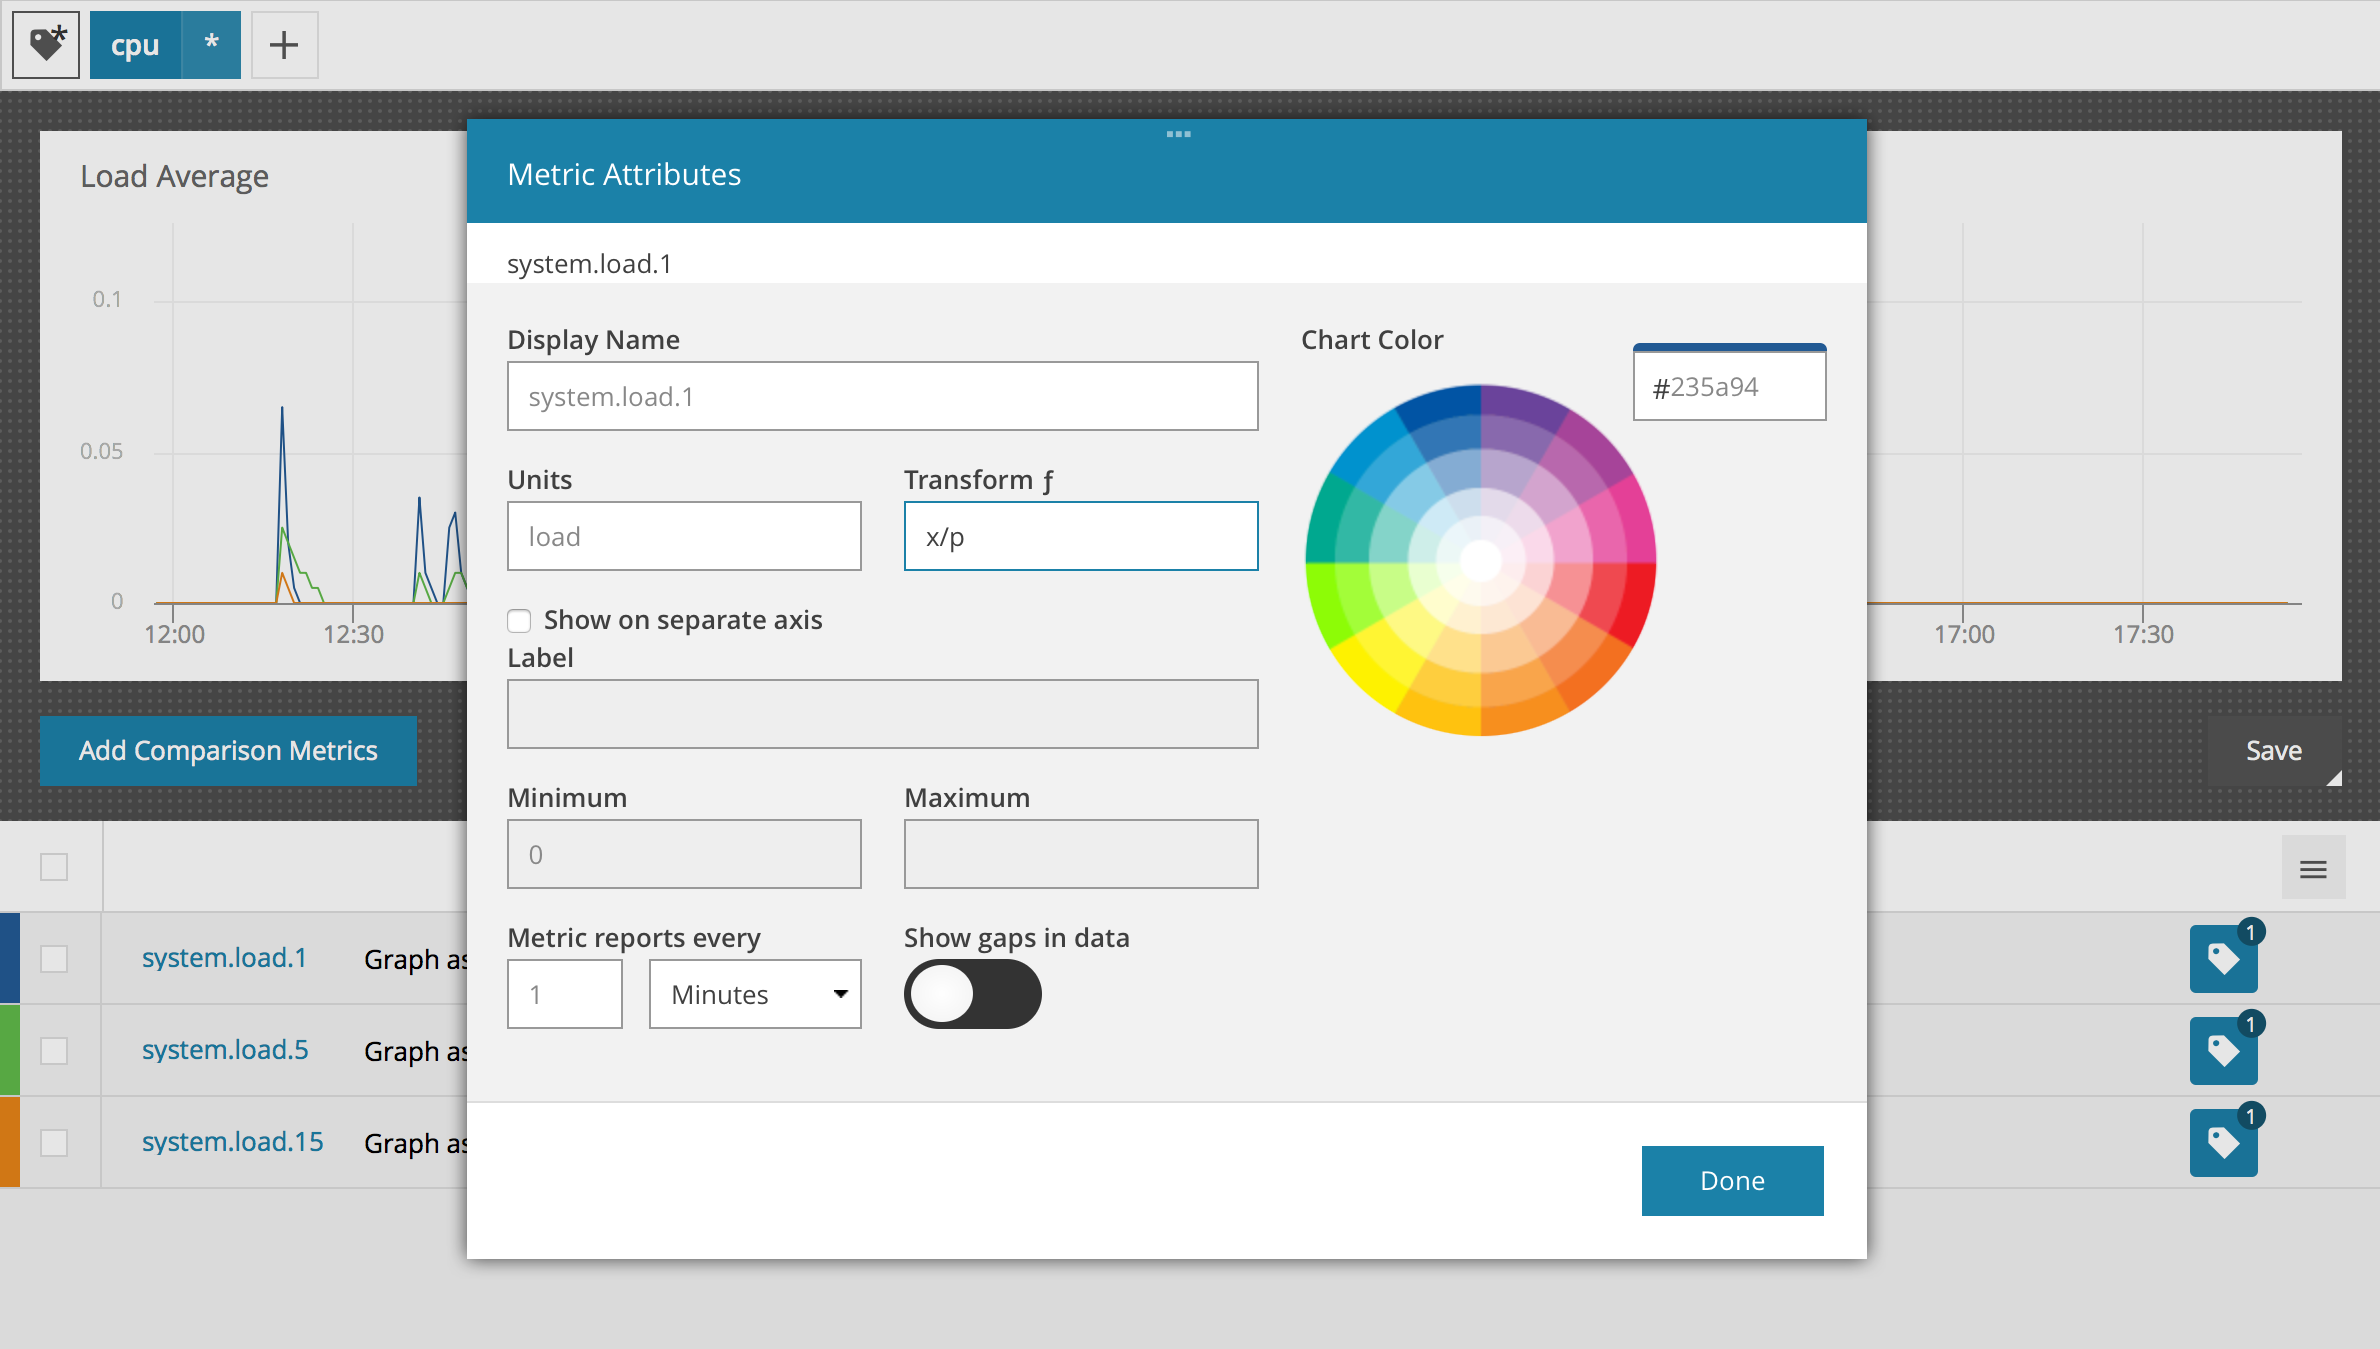Open the Minutes interval dropdown

755,994
